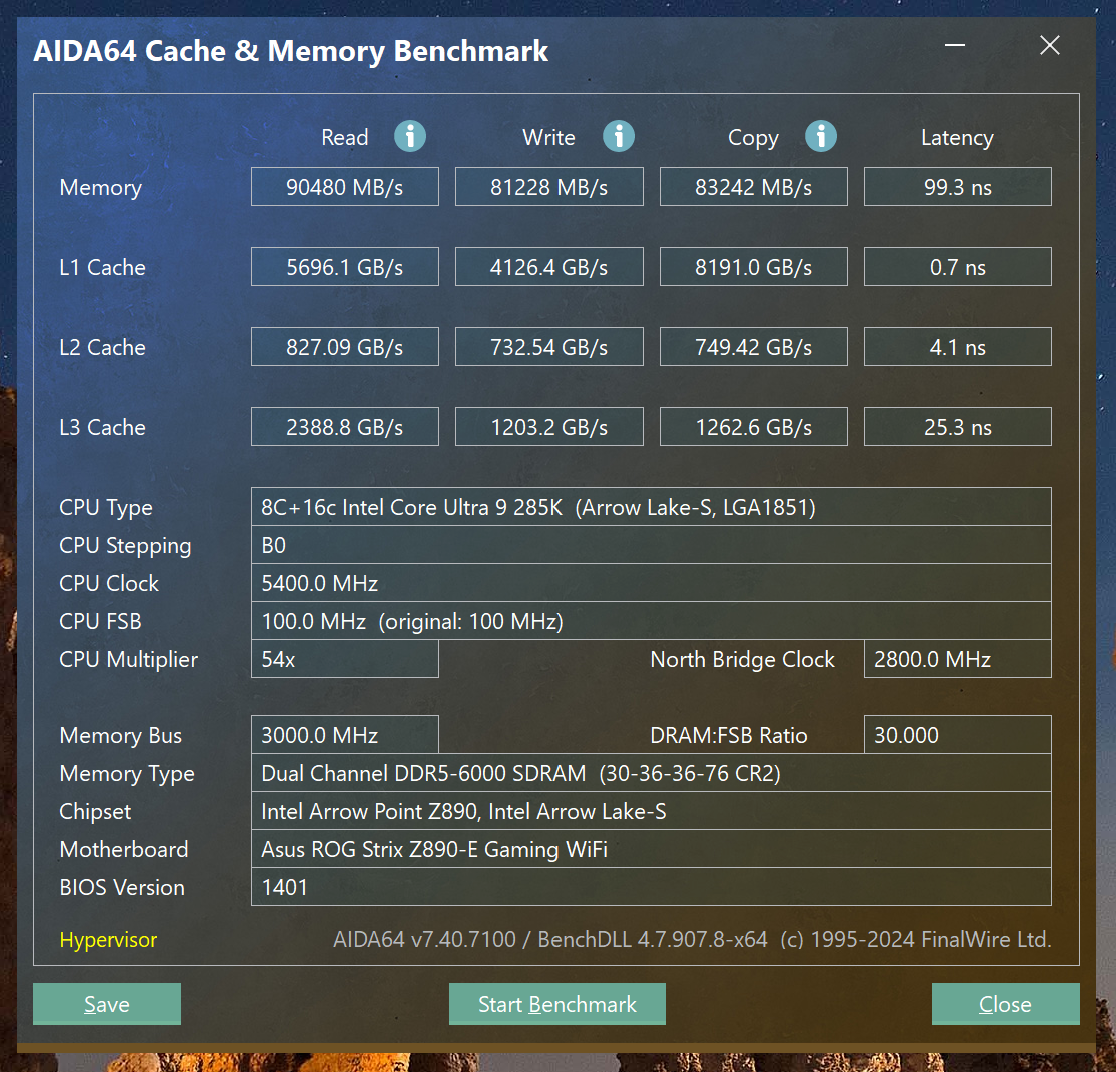Click the CPU Stepping field B0
The image size is (1116, 1072).
coord(651,545)
